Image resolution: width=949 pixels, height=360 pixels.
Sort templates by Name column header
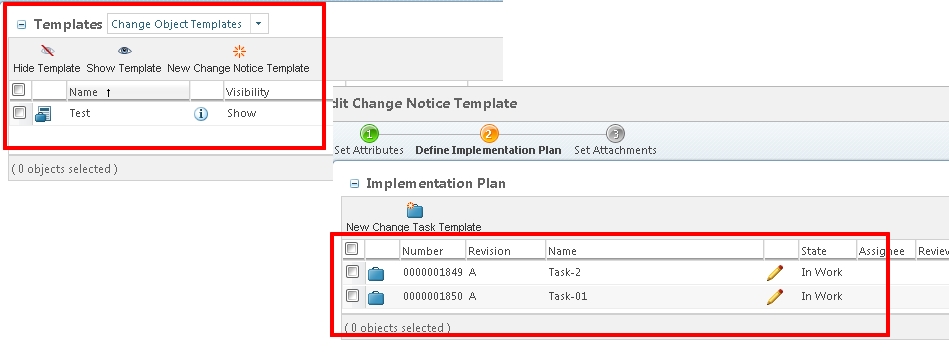pyautogui.click(x=128, y=92)
